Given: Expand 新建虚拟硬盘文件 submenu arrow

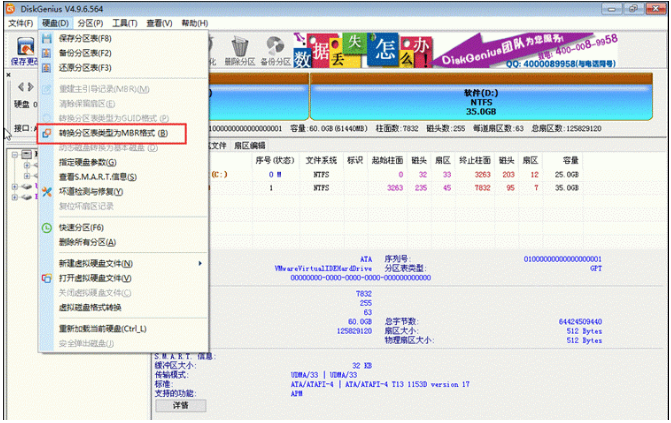Looking at the screenshot, I should point(200,263).
